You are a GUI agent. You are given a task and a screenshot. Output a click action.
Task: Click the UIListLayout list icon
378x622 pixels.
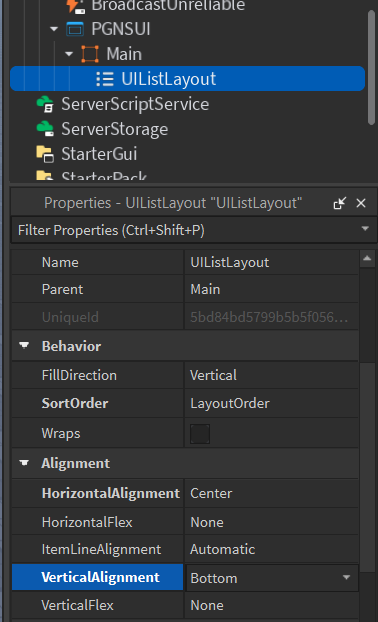coord(105,79)
